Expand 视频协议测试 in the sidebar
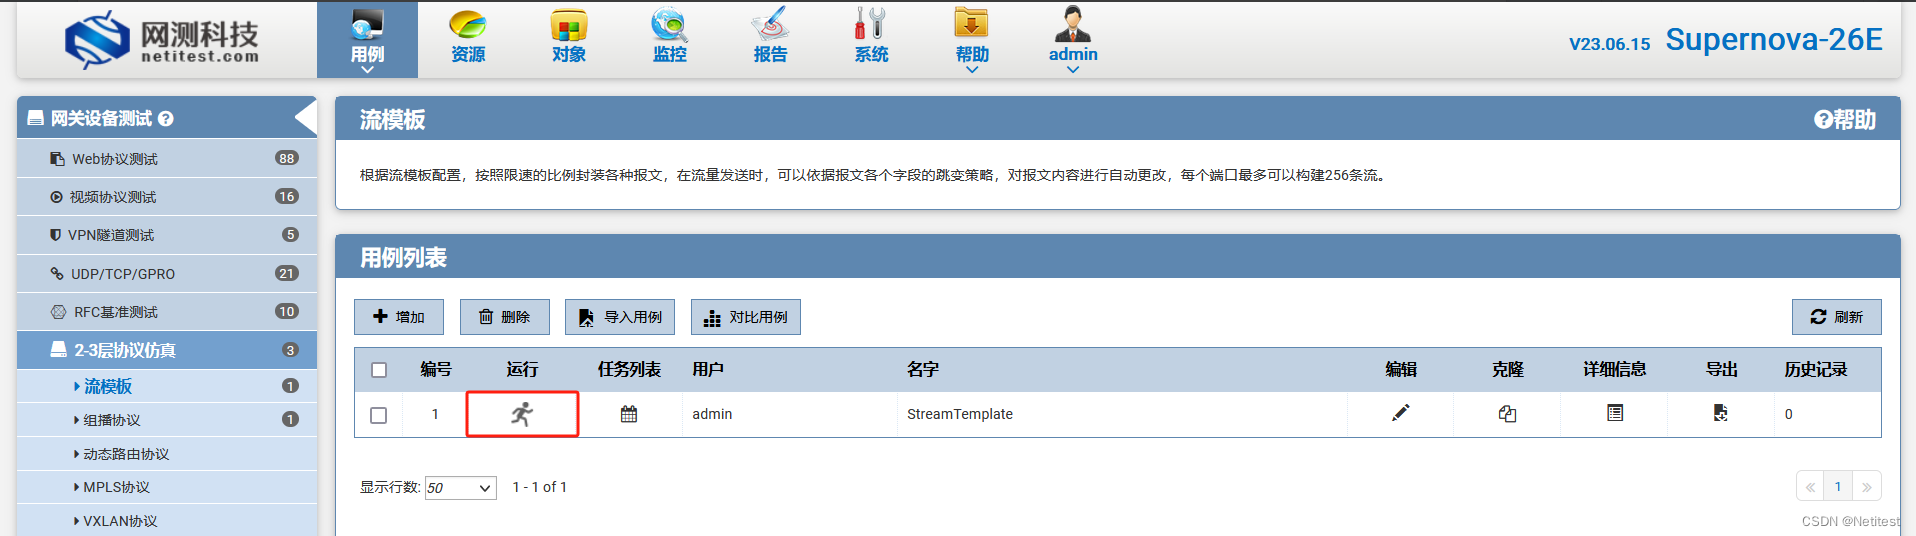 tap(167, 196)
